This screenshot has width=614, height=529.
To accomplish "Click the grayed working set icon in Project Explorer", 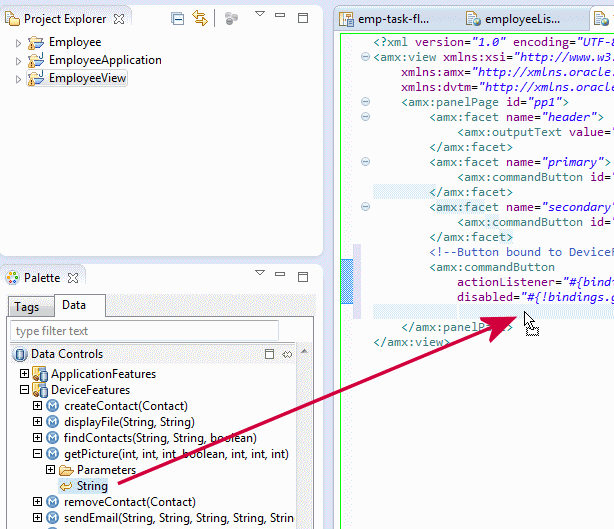I will tap(231, 18).
